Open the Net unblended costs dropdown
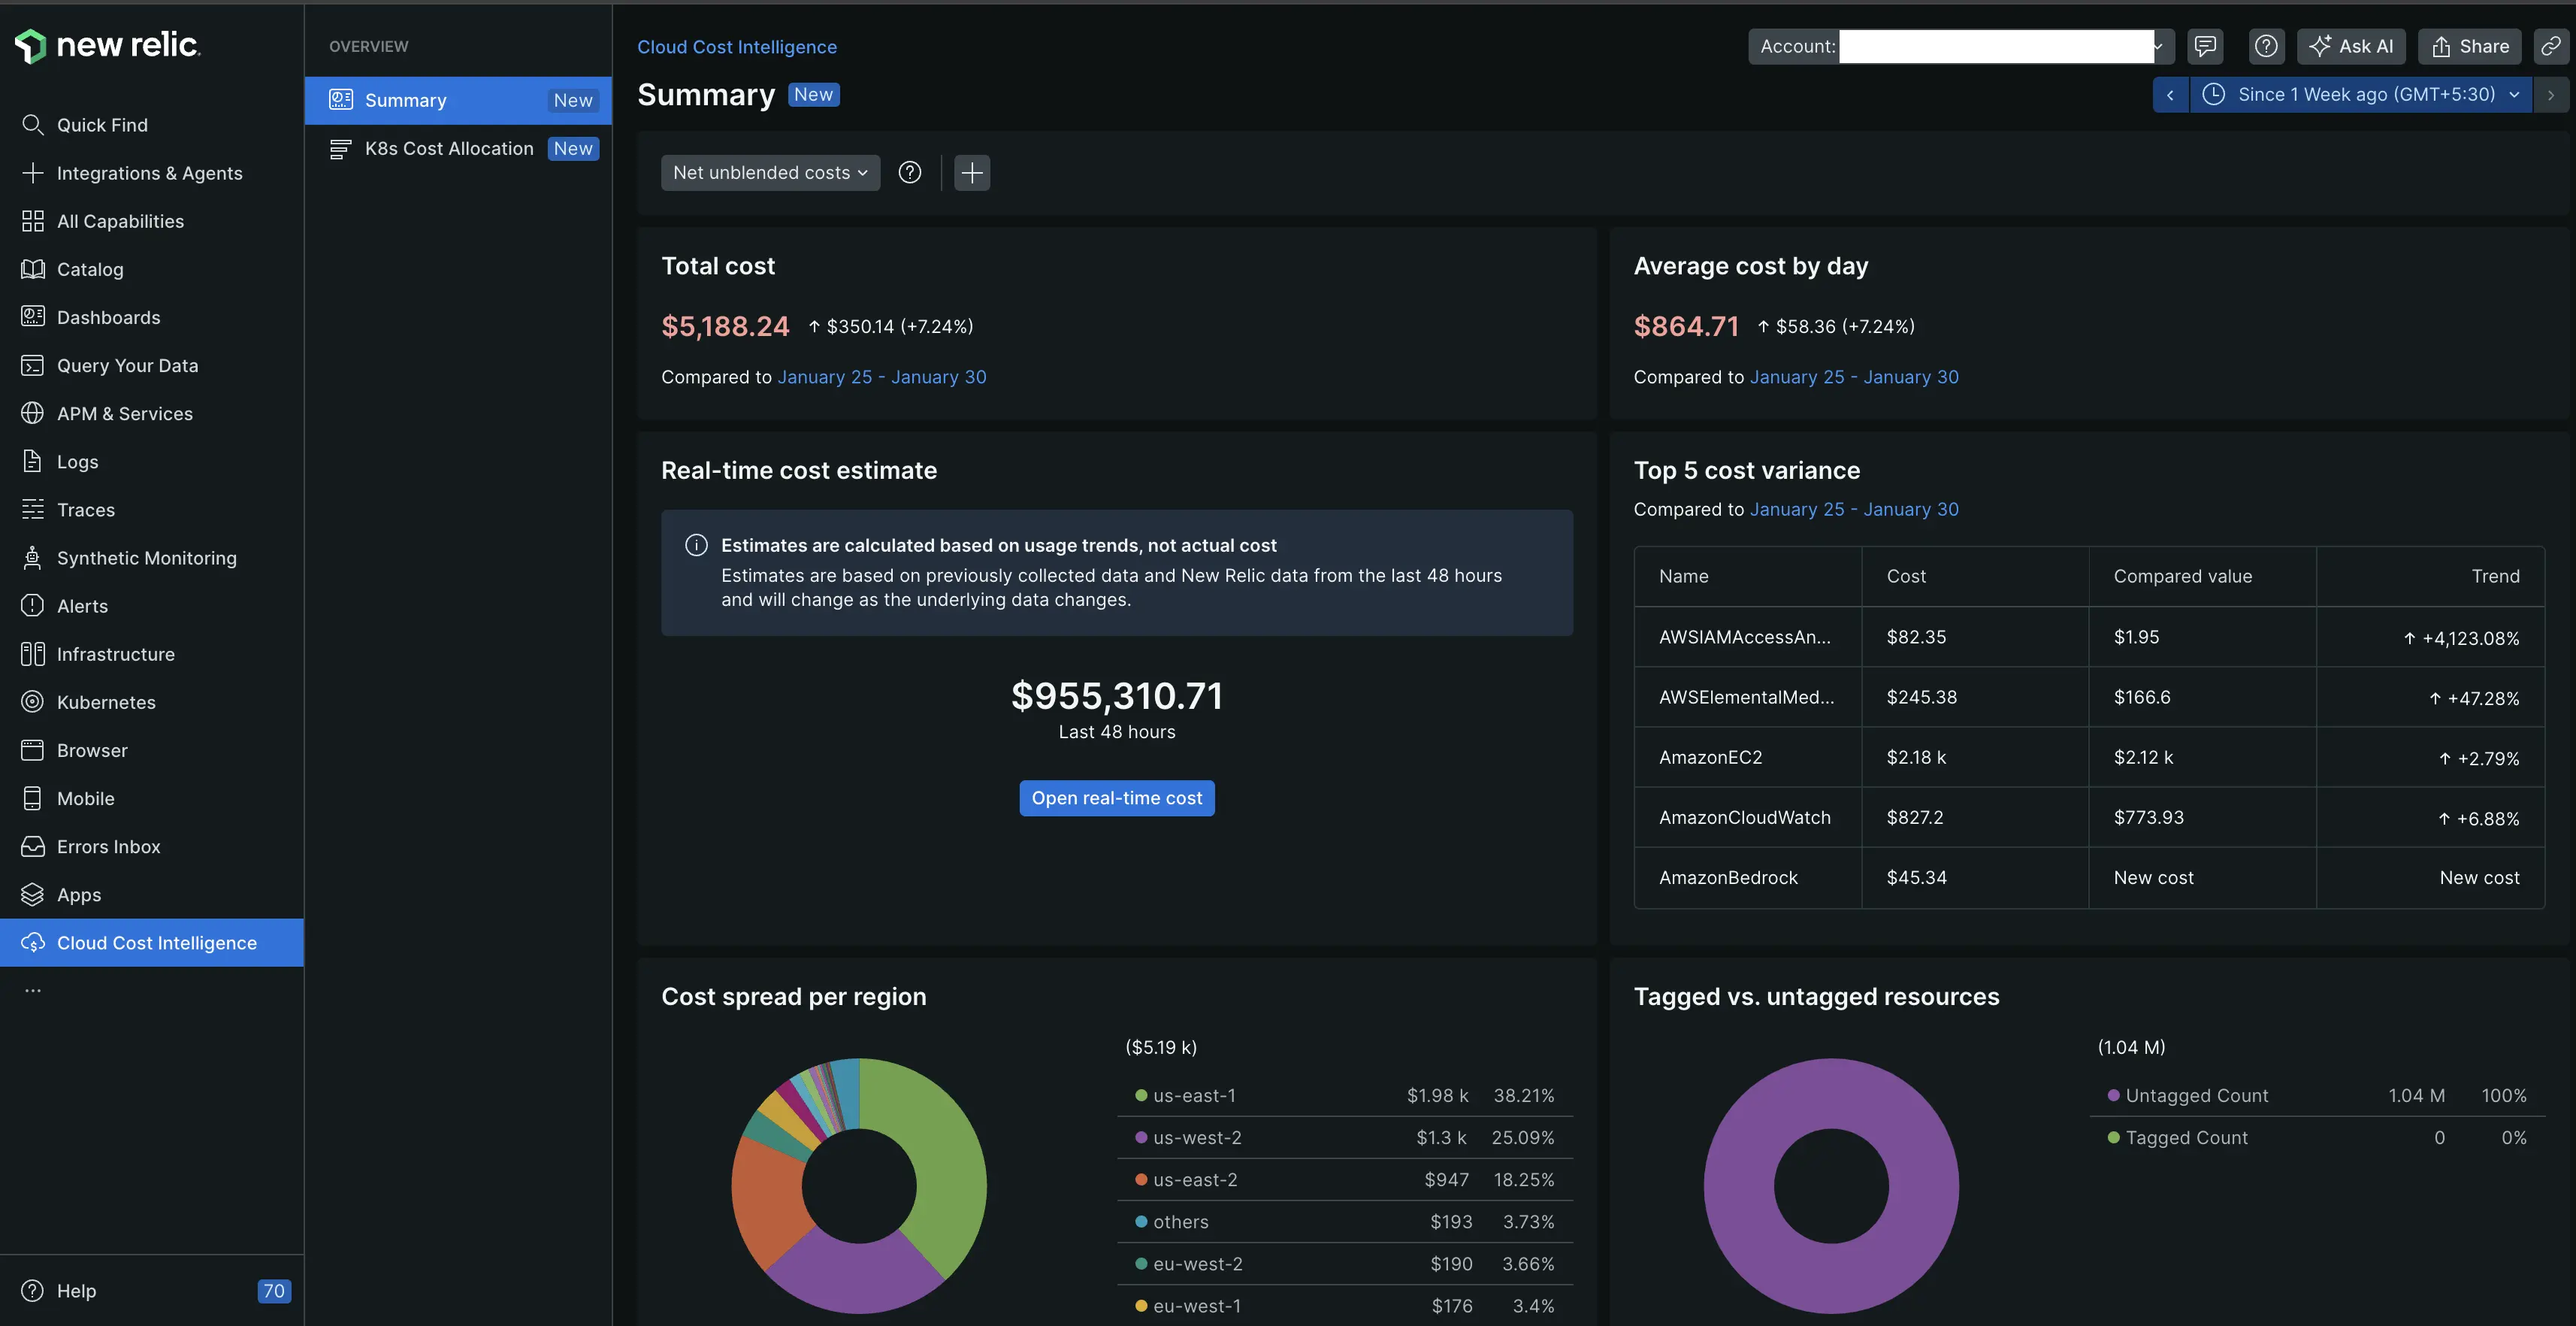The height and width of the screenshot is (1326, 2576). [x=769, y=172]
